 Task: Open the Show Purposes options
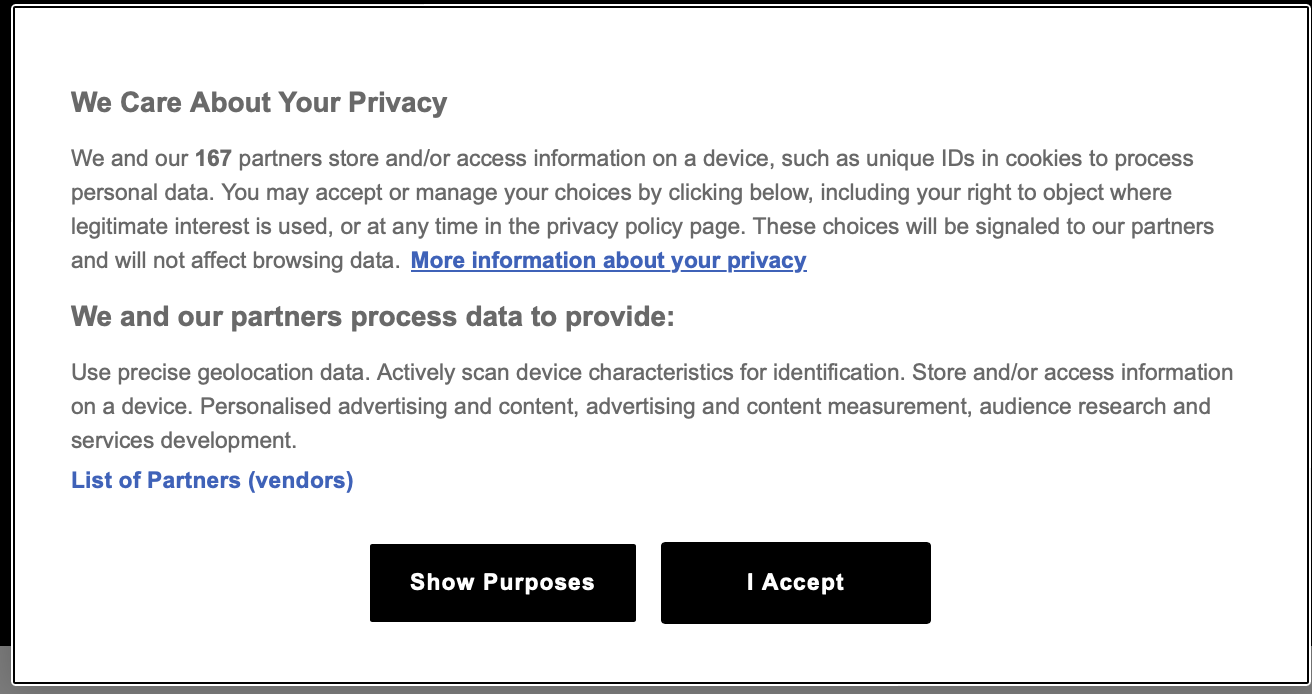502,583
